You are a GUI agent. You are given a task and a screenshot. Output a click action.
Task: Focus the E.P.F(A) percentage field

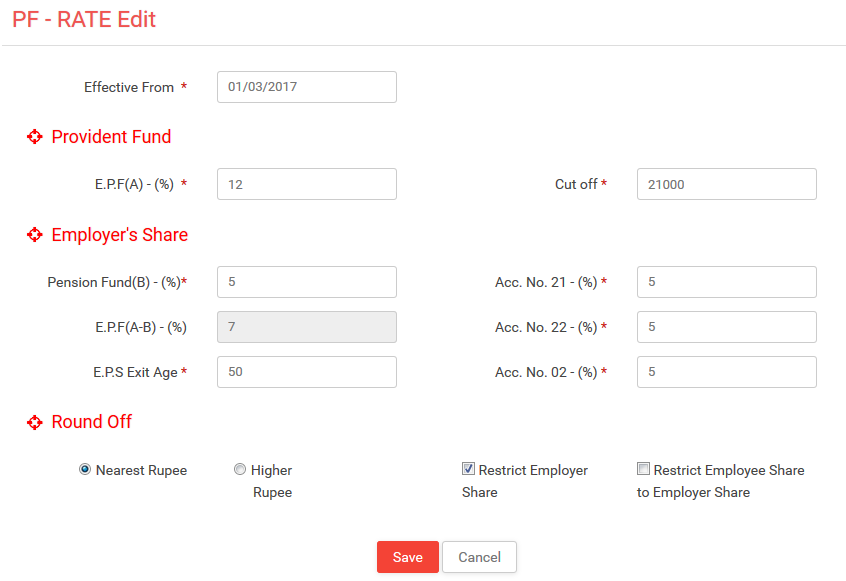point(307,184)
